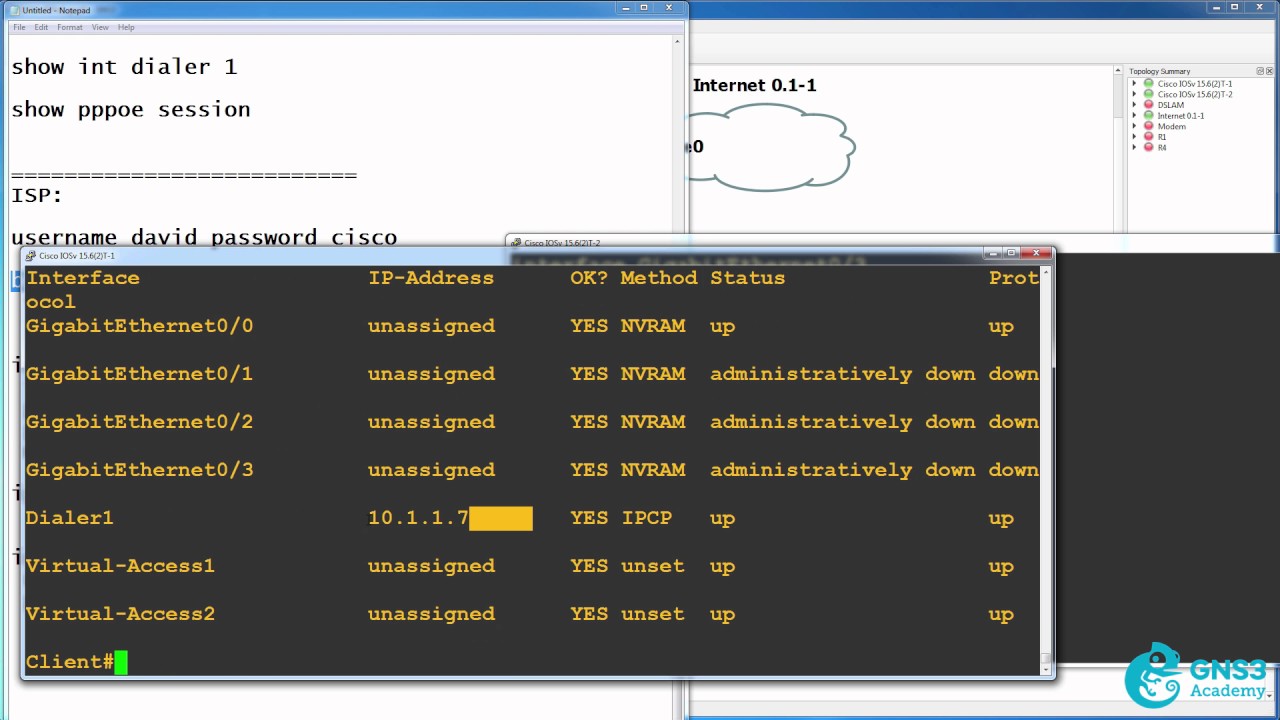Open the Help menu in Notepad
Image resolution: width=1280 pixels, height=720 pixels.
(126, 27)
